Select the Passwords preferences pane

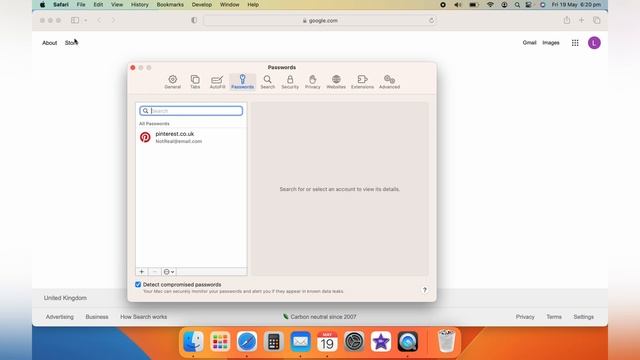[242, 82]
